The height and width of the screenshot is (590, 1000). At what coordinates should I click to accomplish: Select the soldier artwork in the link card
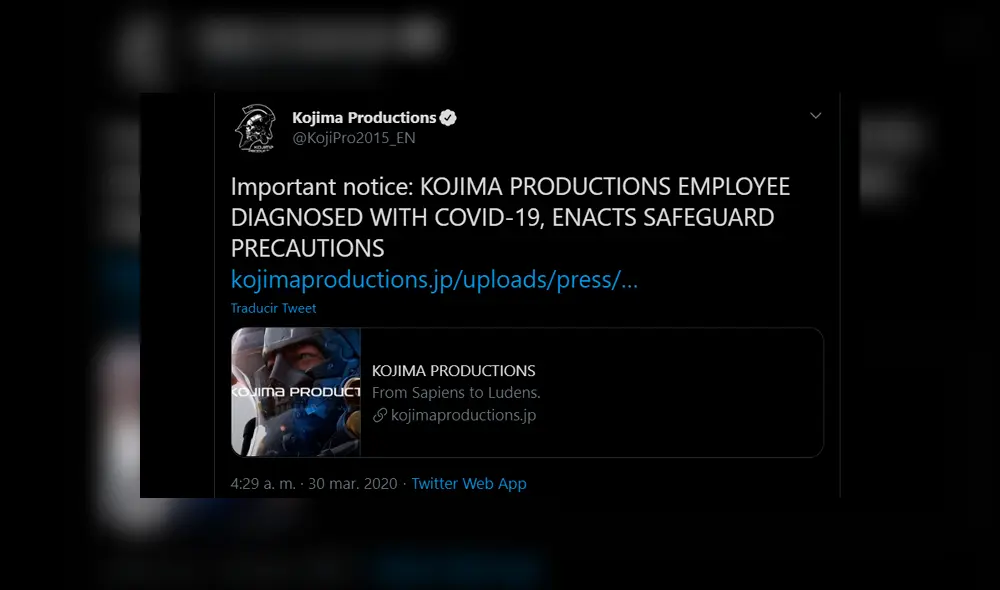tap(295, 390)
